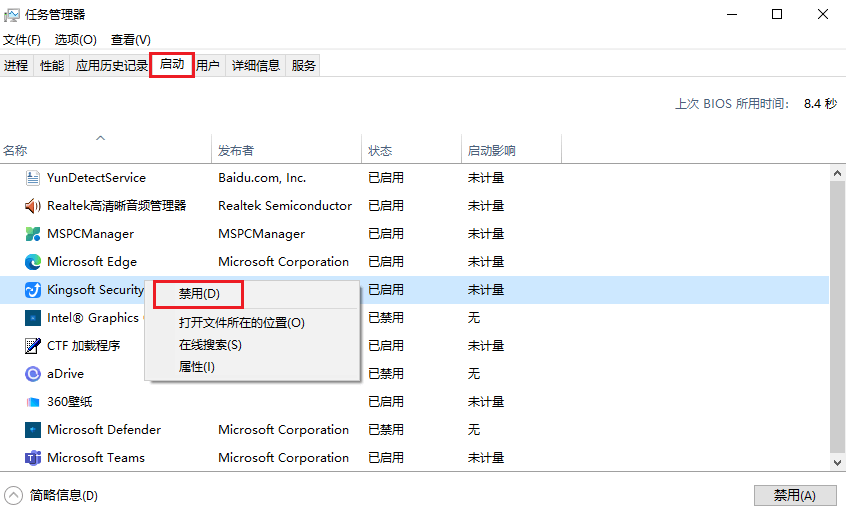Maximize the Task Manager window
Viewport: 846px width, 518px height.
777,15
